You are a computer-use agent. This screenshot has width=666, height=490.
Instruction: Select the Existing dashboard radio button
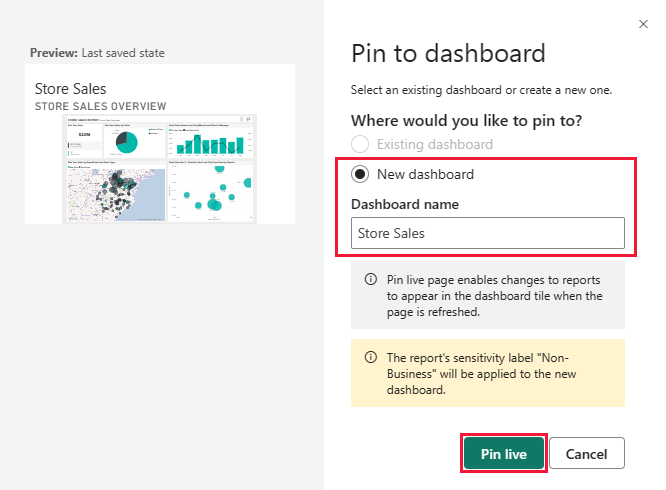(361, 145)
